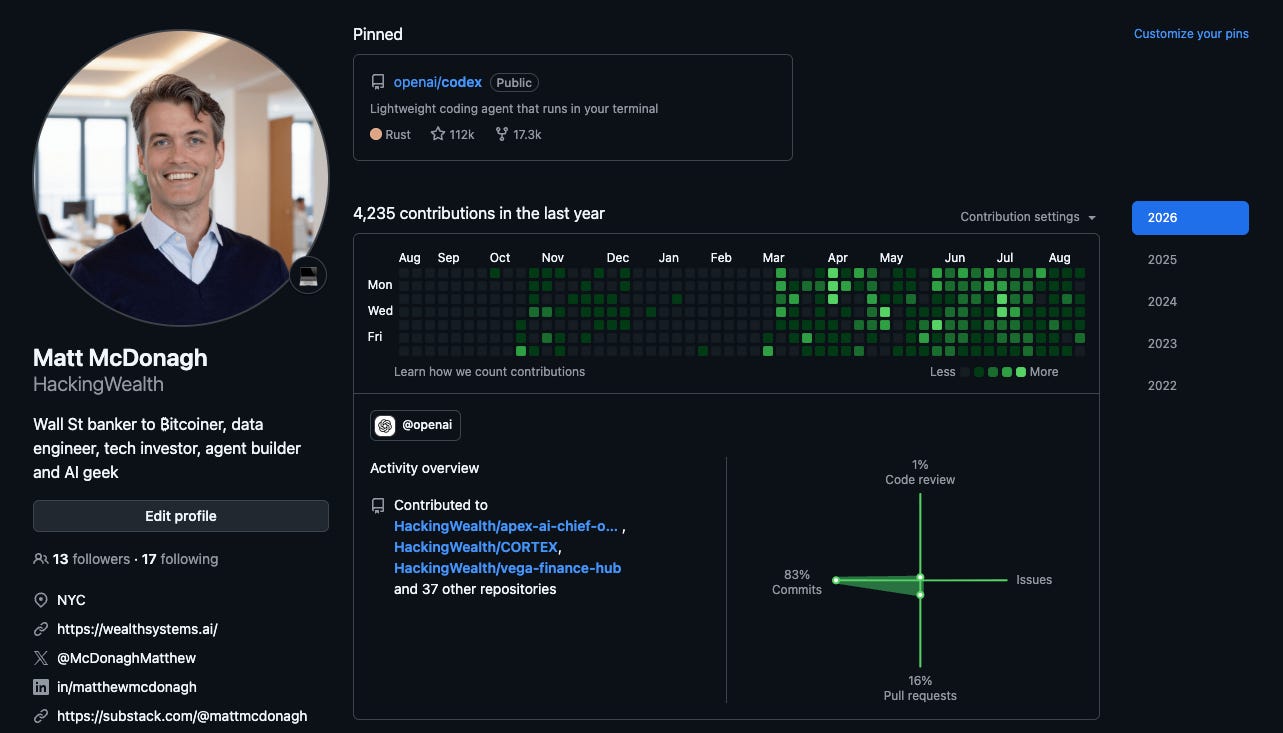Viewport: 1283px width, 733px height.
Task: Visit the https://wealthsystems.ai/ website link
Action: [137, 629]
